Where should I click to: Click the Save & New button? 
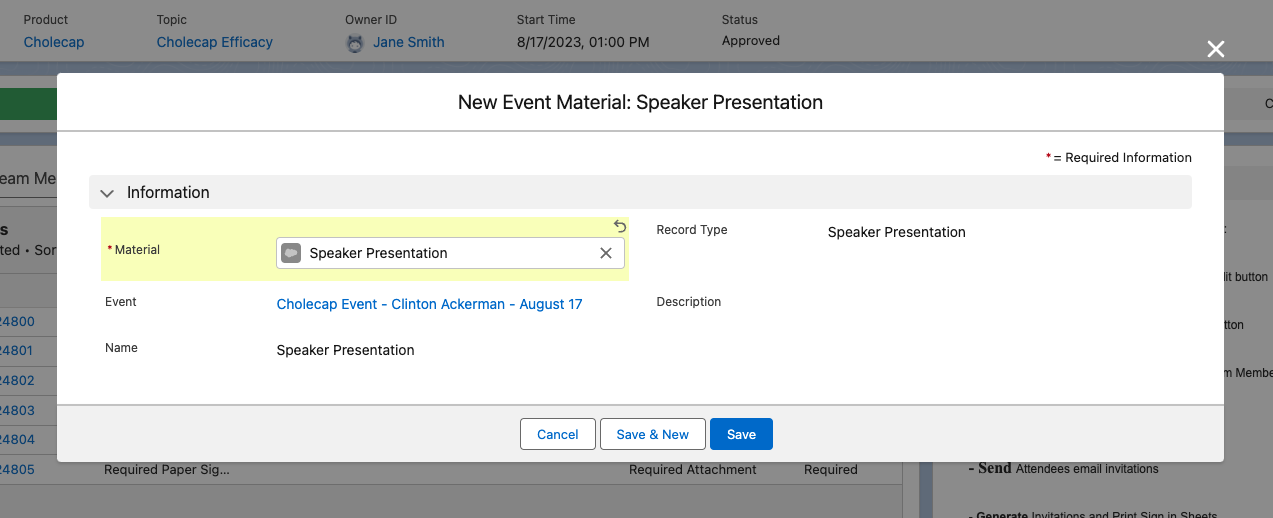coord(652,434)
